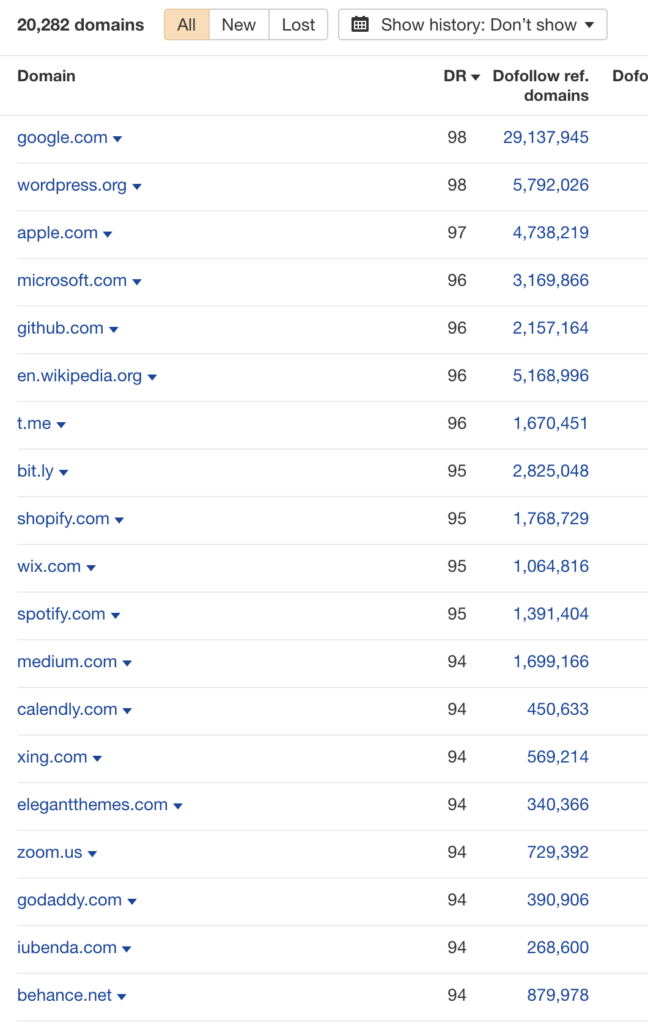Switch to the Lost domains tab
The width and height of the screenshot is (648, 1024).
[299, 25]
